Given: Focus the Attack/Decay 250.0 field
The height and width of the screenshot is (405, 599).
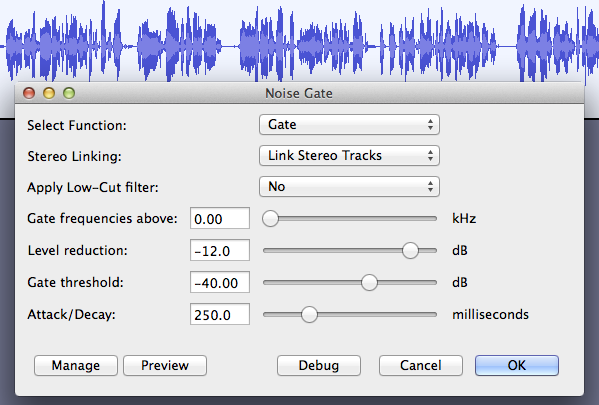Looking at the screenshot, I should [x=220, y=314].
